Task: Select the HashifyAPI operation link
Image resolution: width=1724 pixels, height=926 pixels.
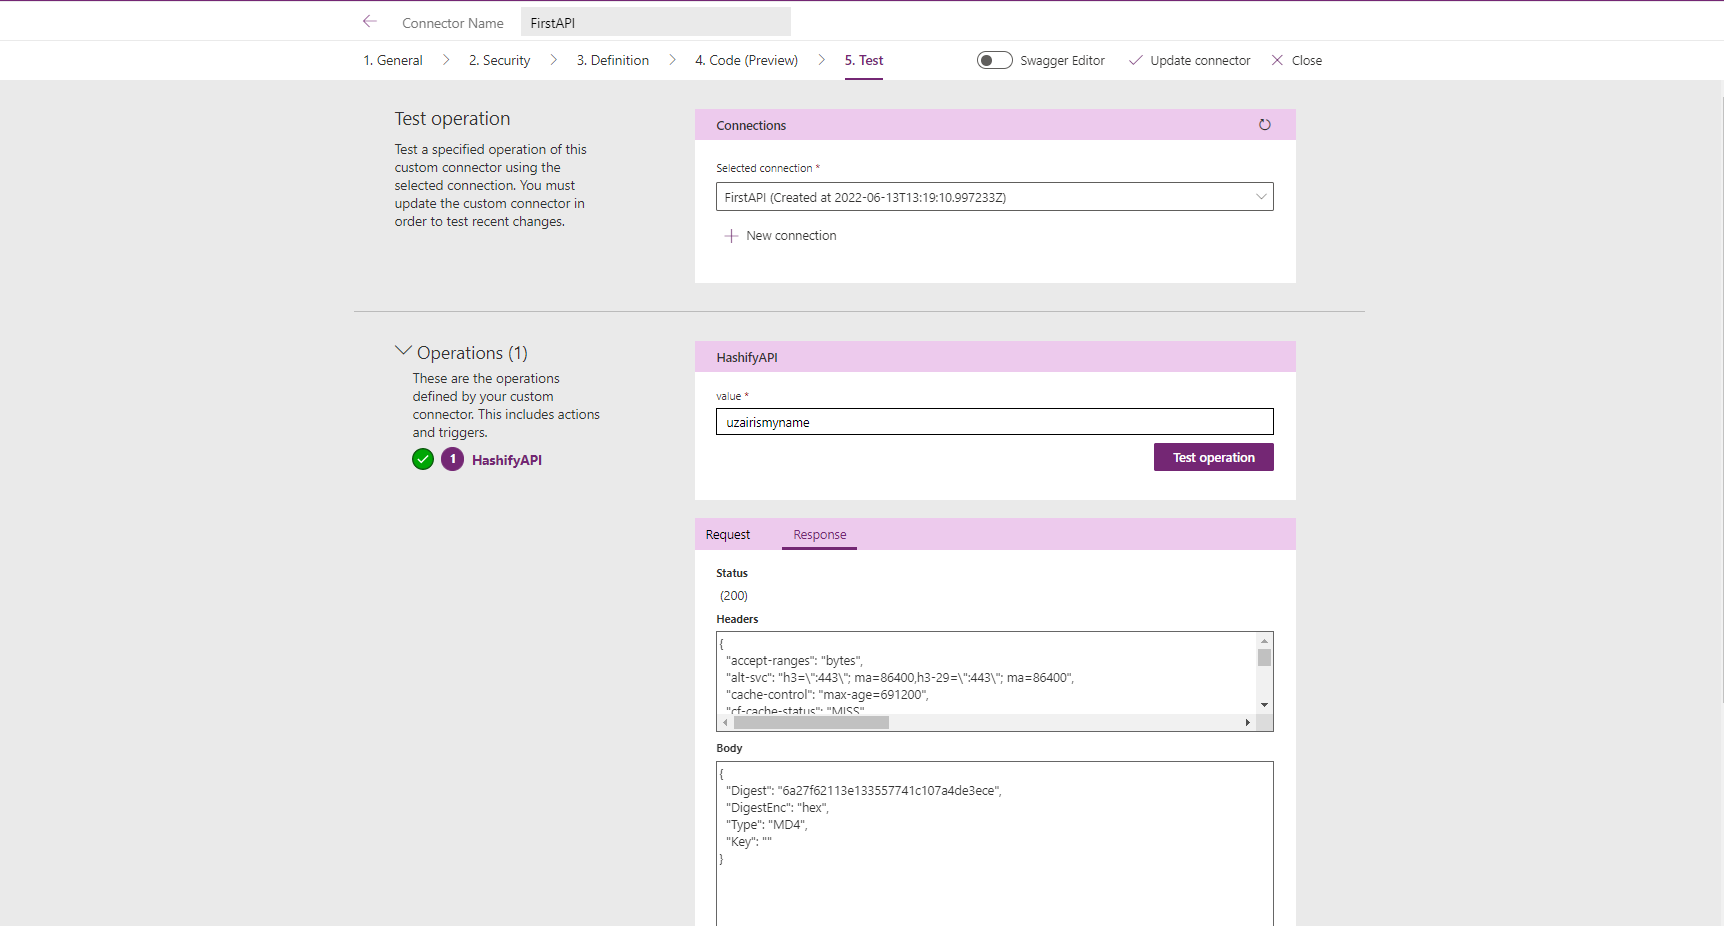Action: coord(506,460)
